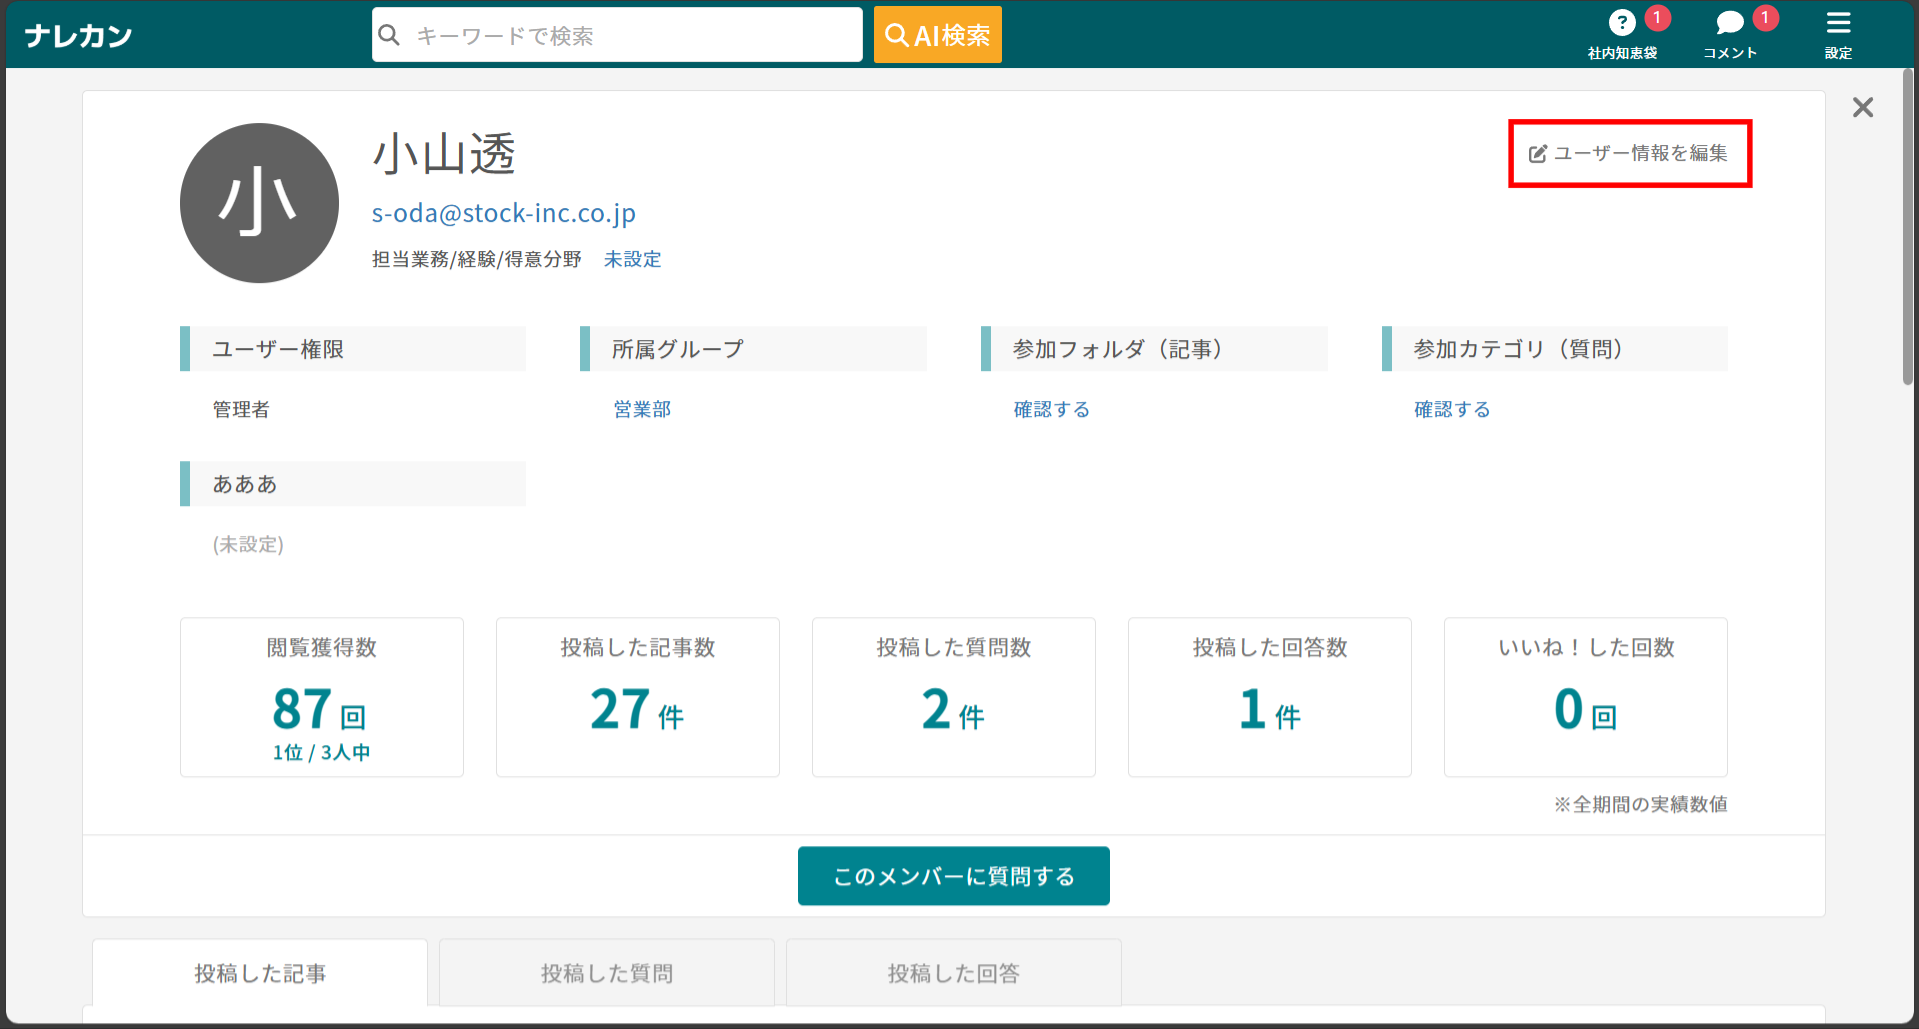This screenshot has height=1029, width=1919.
Task: Open the 営業部 group link
Action: point(642,409)
